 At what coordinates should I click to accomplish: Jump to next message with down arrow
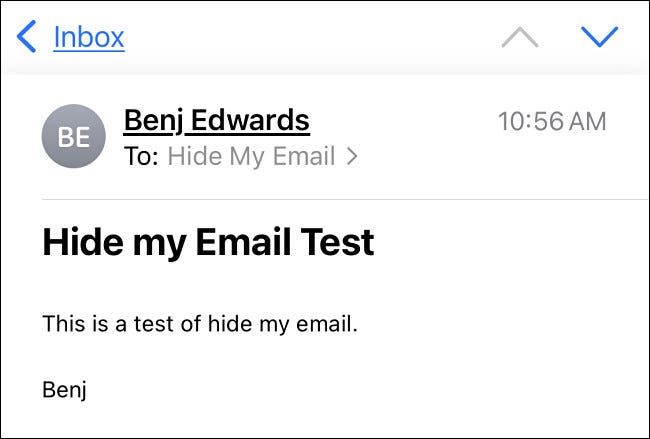(x=599, y=38)
